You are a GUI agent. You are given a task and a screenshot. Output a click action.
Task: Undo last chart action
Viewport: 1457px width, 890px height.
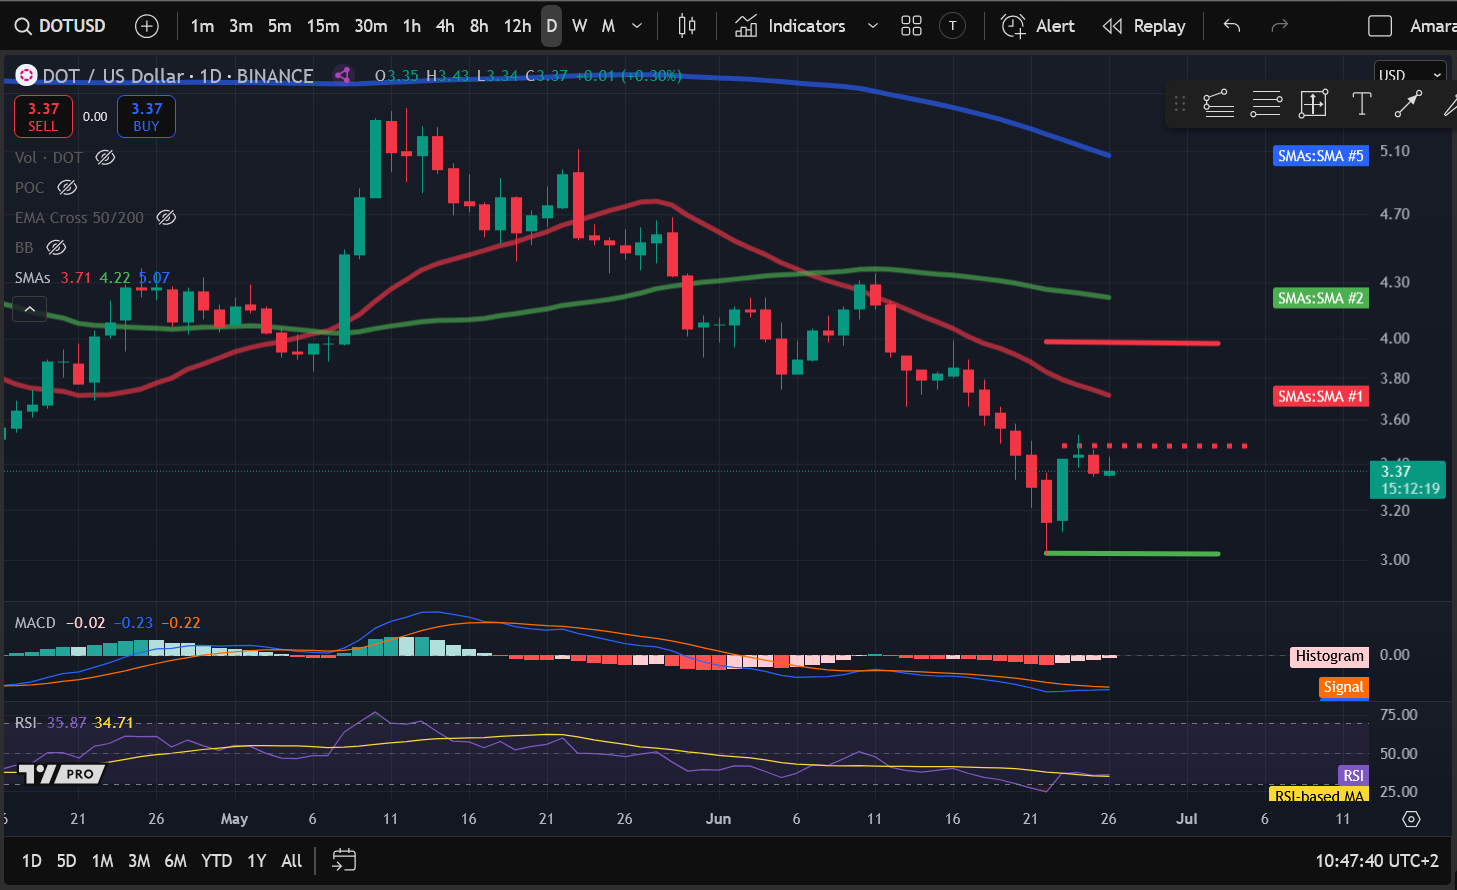coord(1232,26)
